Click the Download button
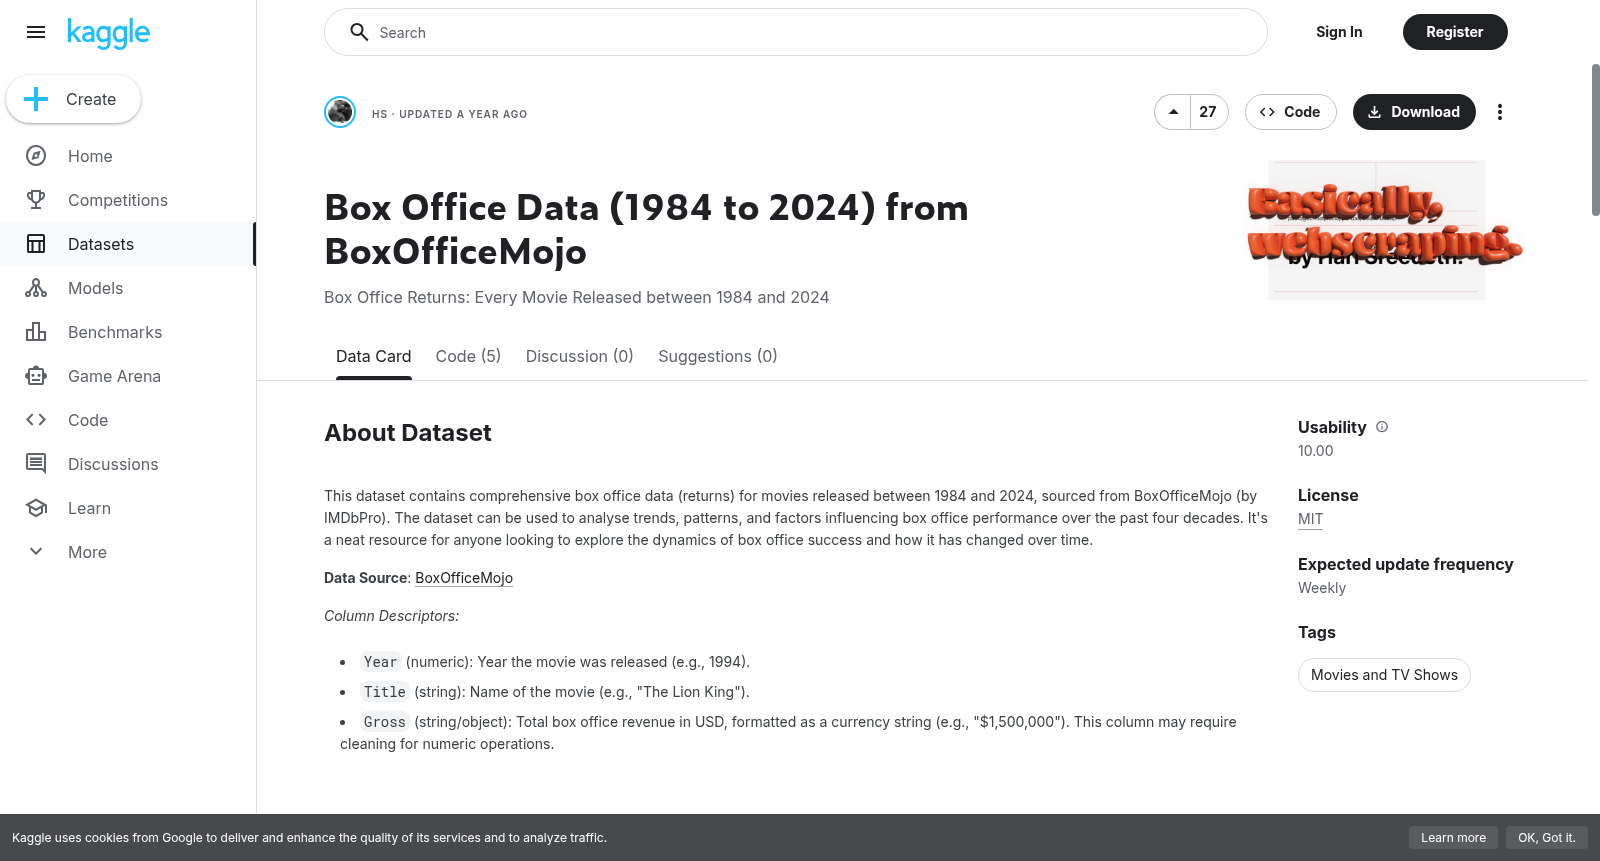The width and height of the screenshot is (1600, 861). 1414,112
